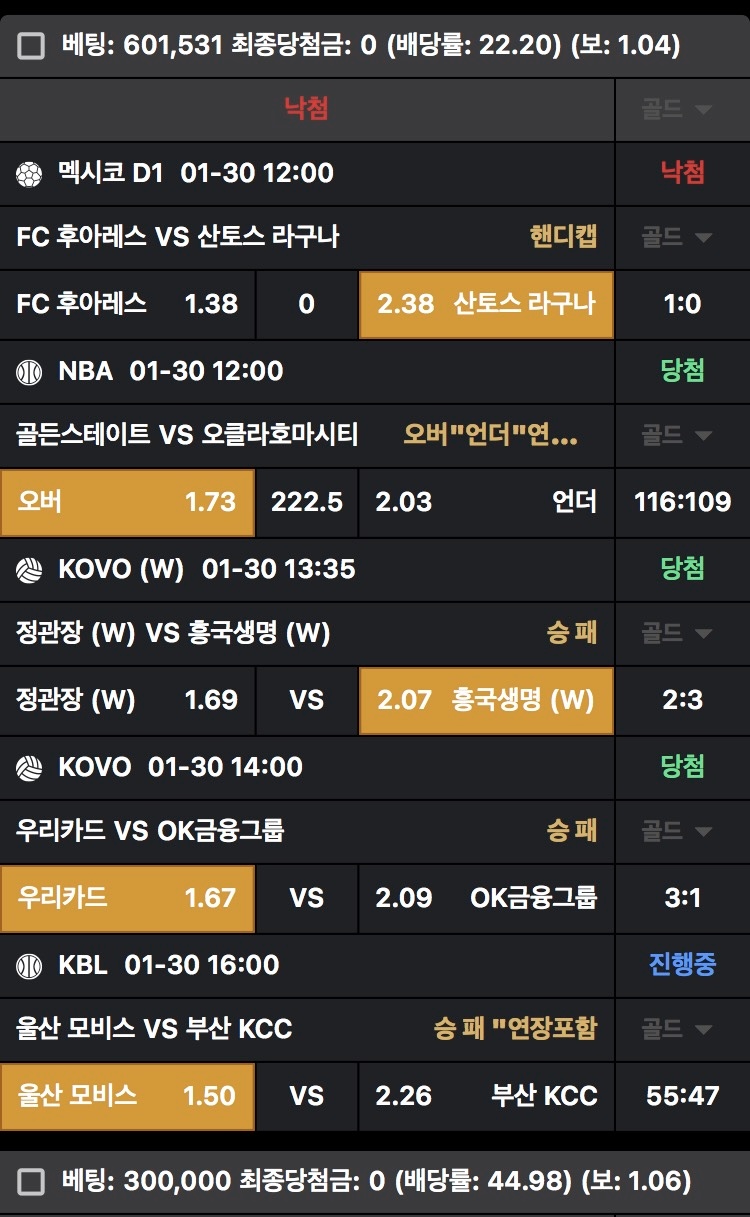Click the volleyball icon beside KOVO (W)
The width and height of the screenshot is (750, 1217).
click(28, 570)
